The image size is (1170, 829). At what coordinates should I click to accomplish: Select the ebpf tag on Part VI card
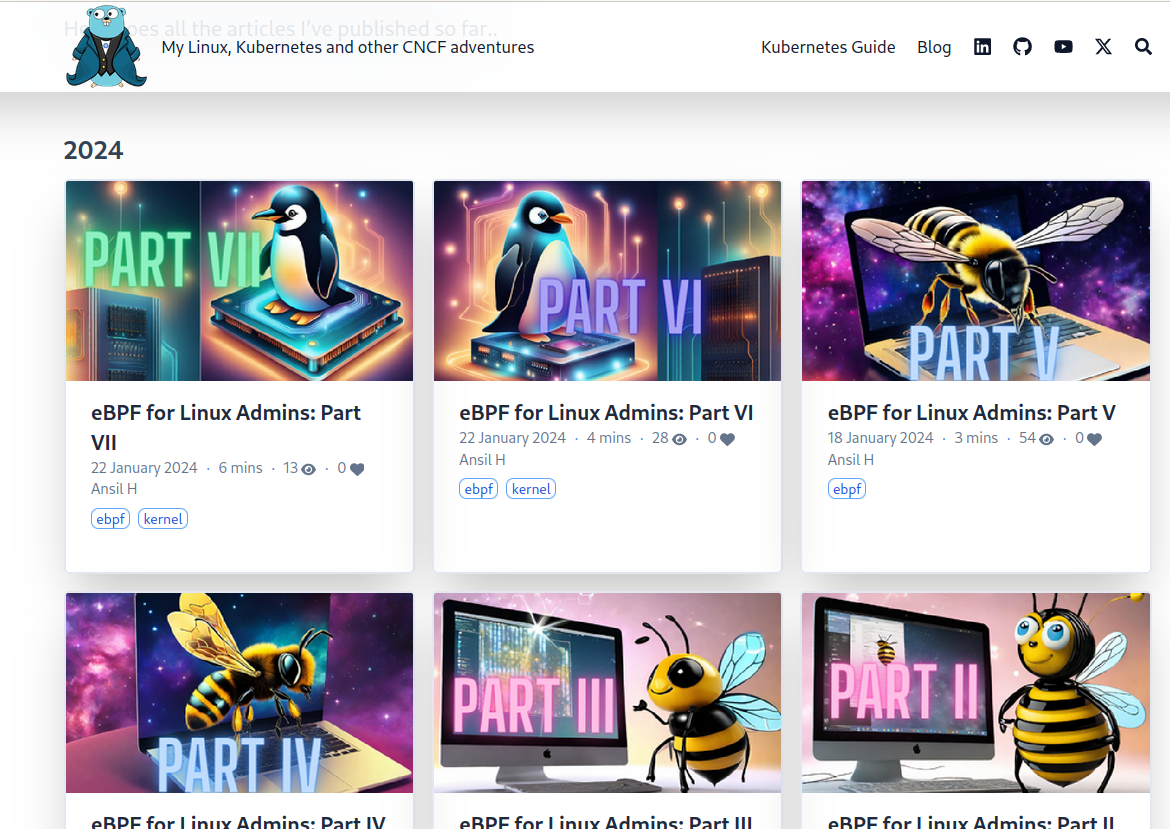[478, 489]
